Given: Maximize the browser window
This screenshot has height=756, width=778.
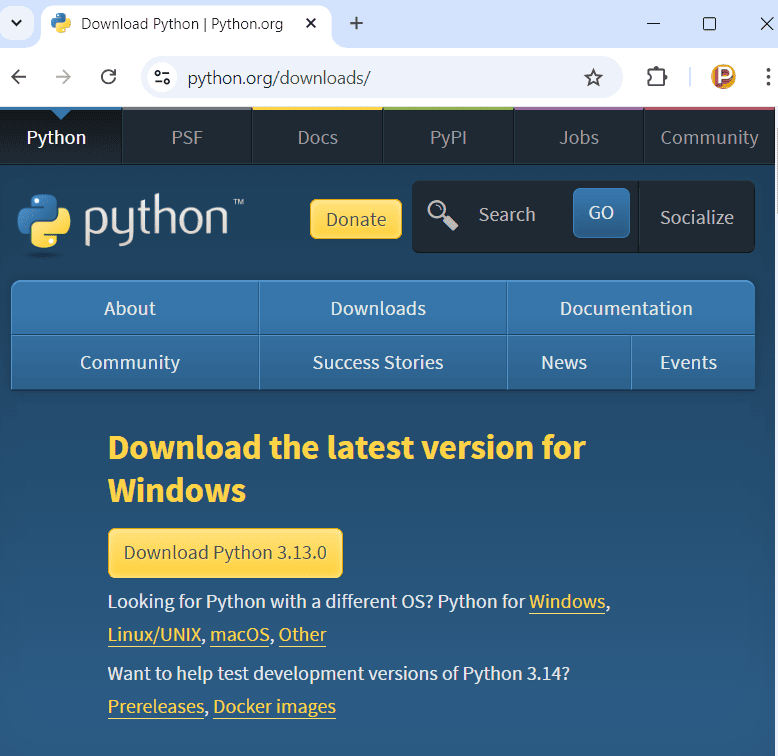Looking at the screenshot, I should click(710, 23).
